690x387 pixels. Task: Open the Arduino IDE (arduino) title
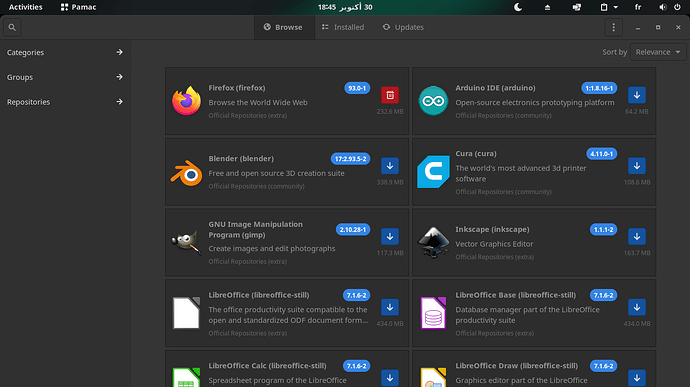point(495,88)
